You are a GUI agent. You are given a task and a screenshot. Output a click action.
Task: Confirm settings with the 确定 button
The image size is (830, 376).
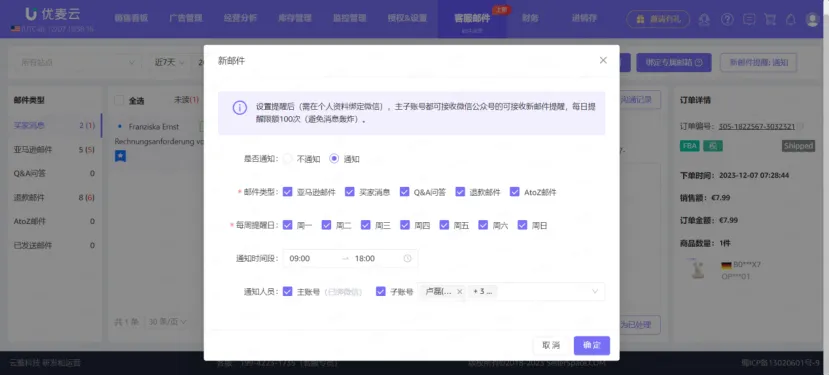tap(592, 345)
